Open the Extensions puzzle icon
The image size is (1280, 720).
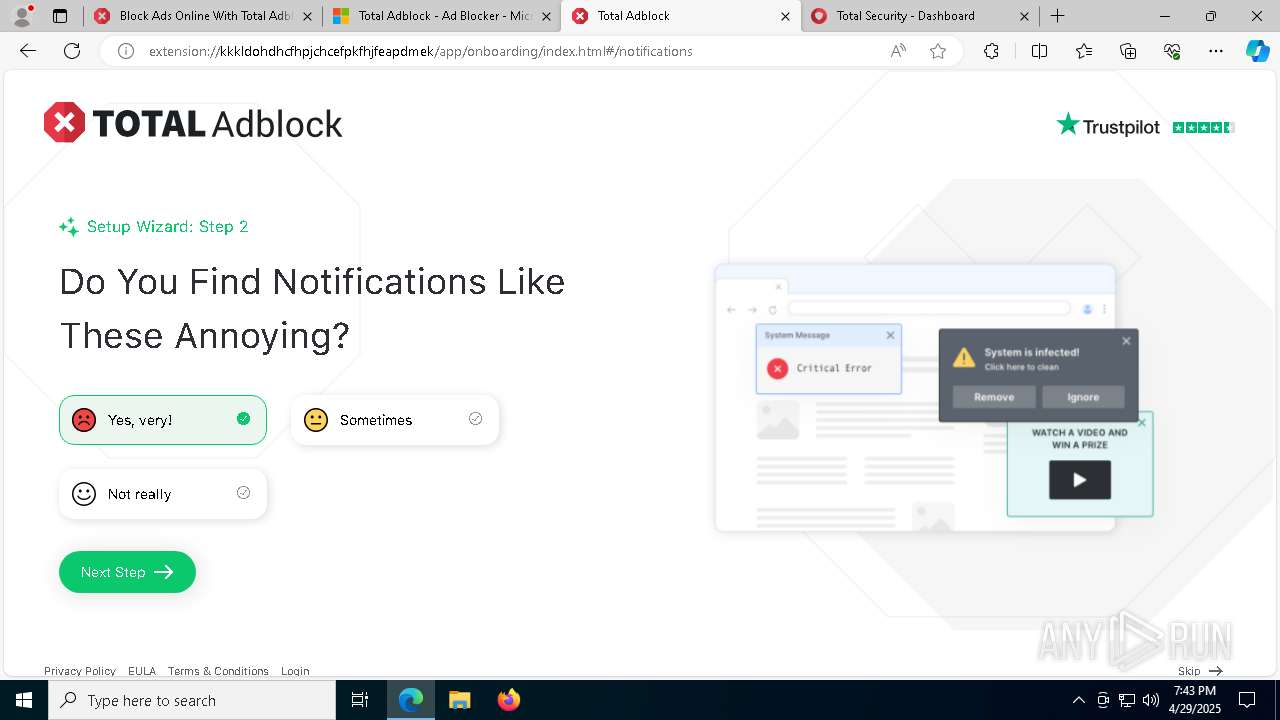pyautogui.click(x=991, y=51)
